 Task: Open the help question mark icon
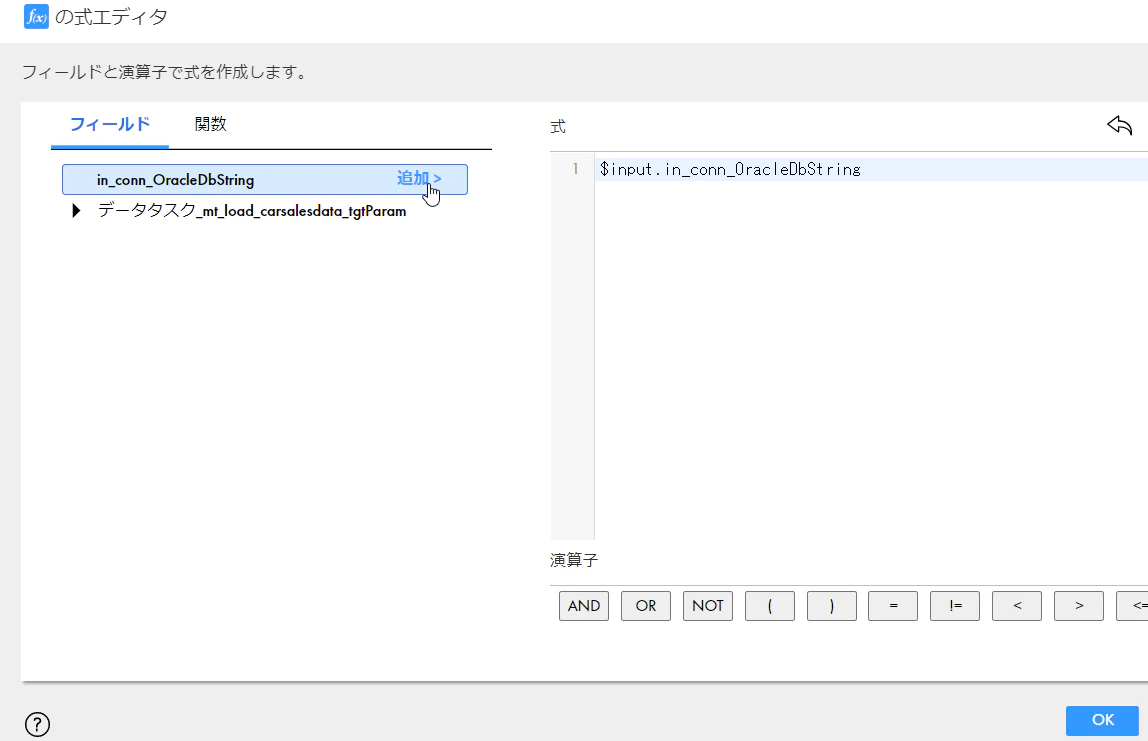tap(37, 724)
